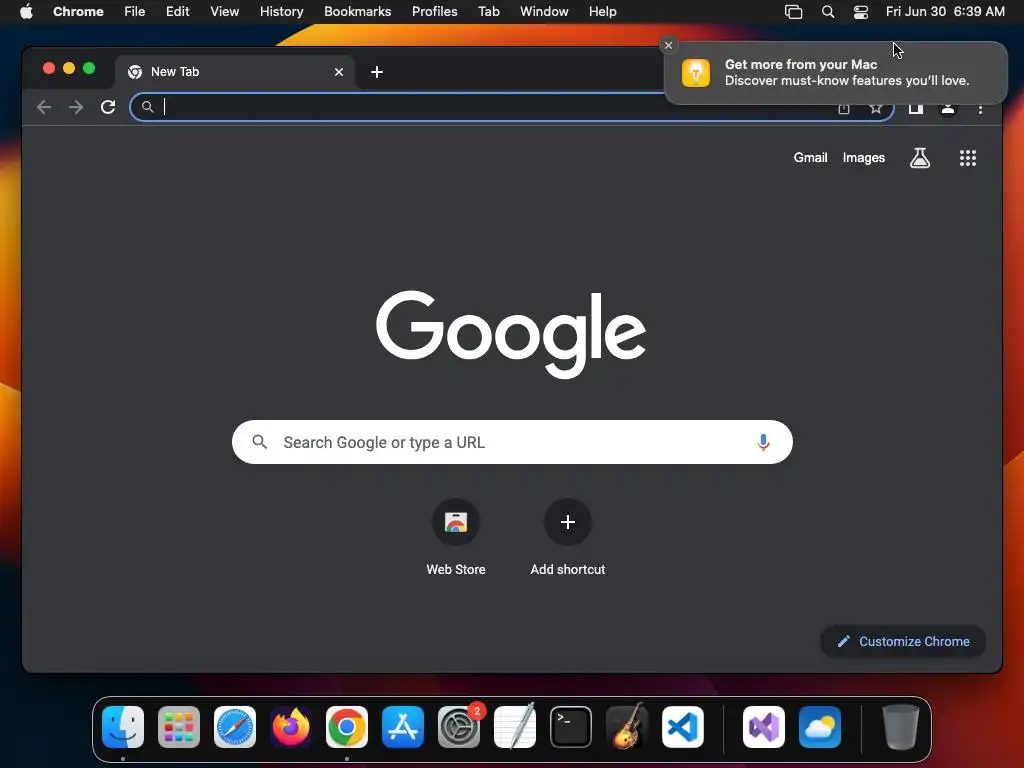Viewport: 1024px width, 768px height.
Task: Open the Help menu
Action: (602, 12)
